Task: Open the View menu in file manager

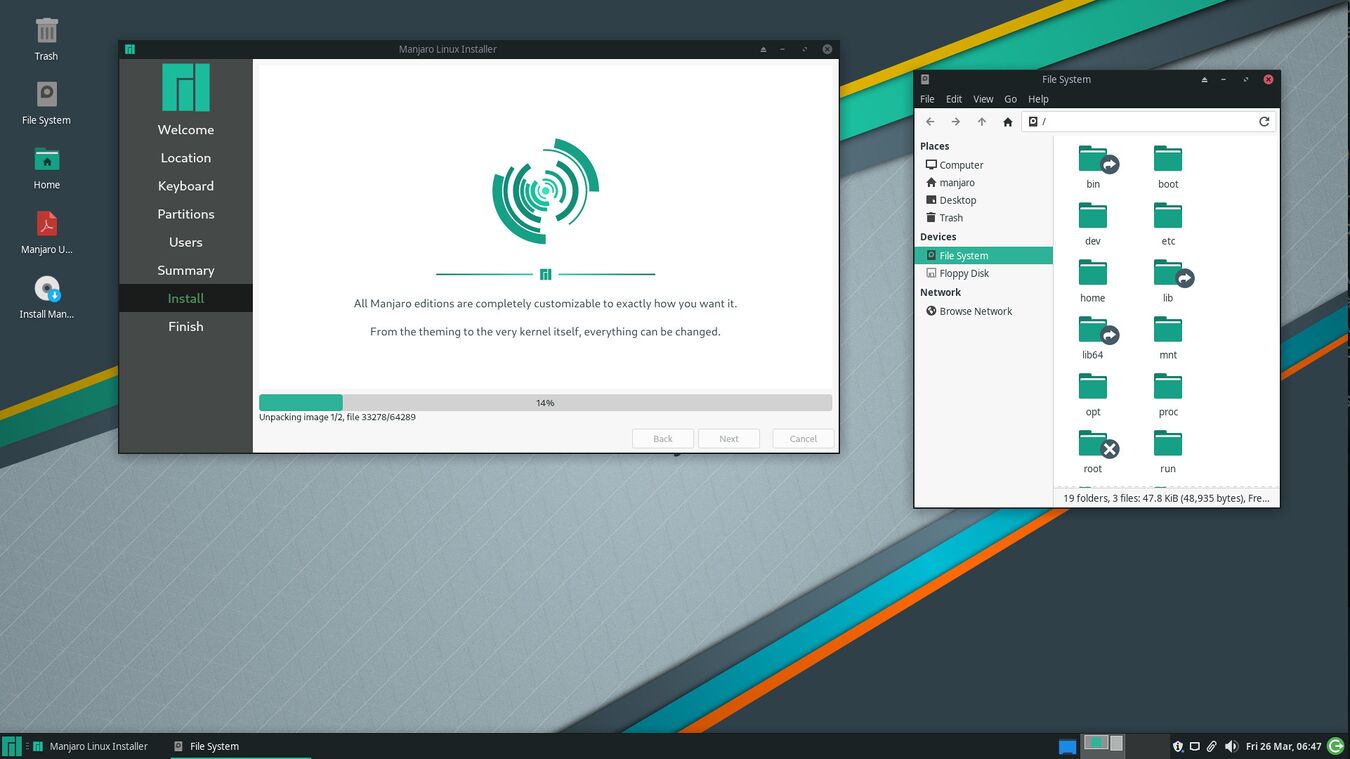Action: click(x=983, y=99)
